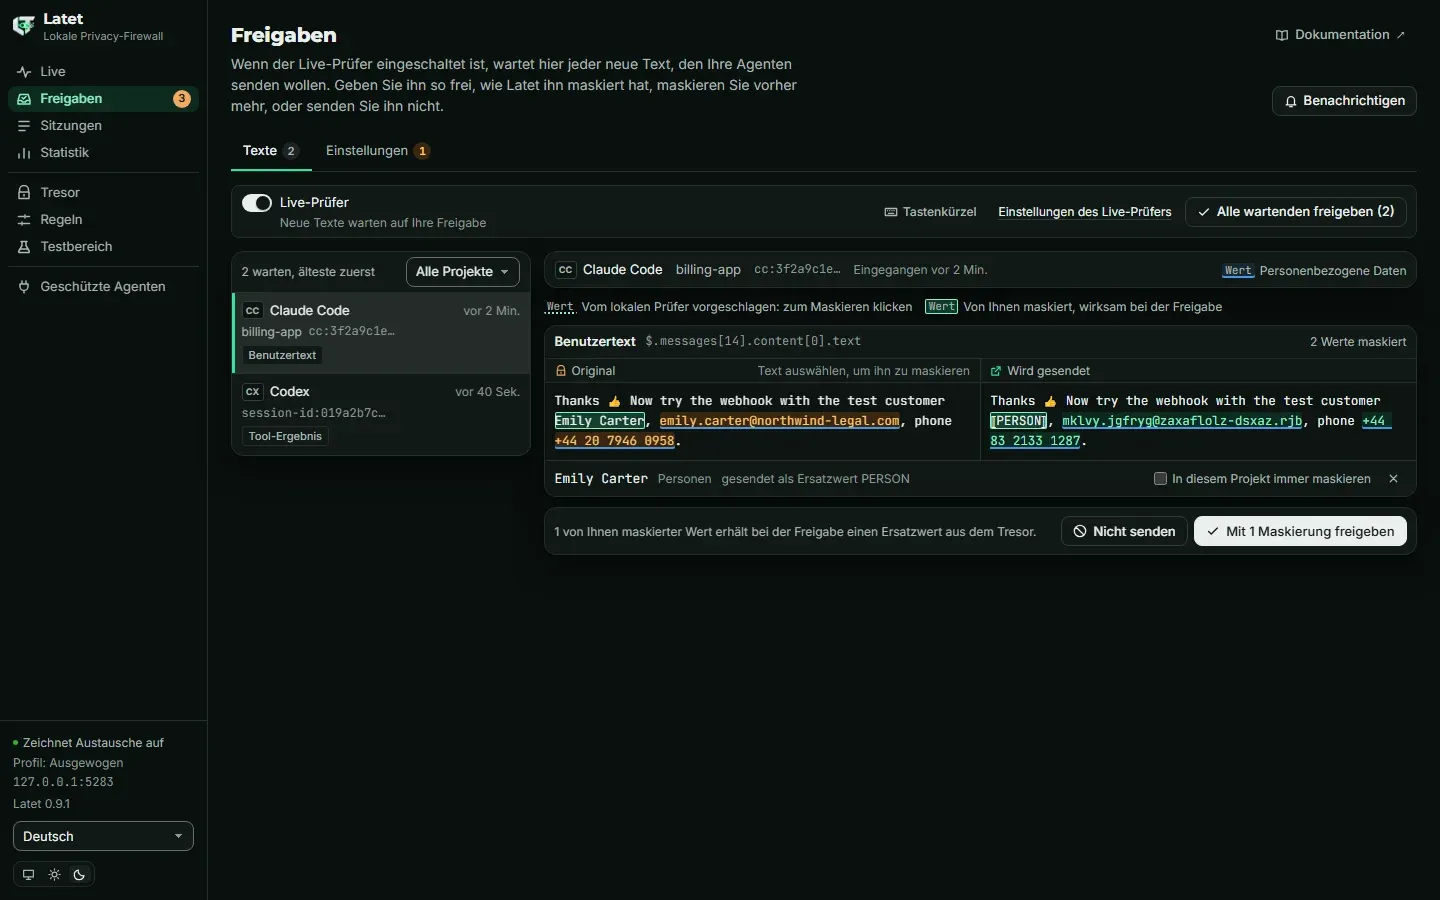Viewport: 1440px width, 900px height.
Task: Click Mit 1 Maskierung freigeben
Action: (x=1300, y=532)
